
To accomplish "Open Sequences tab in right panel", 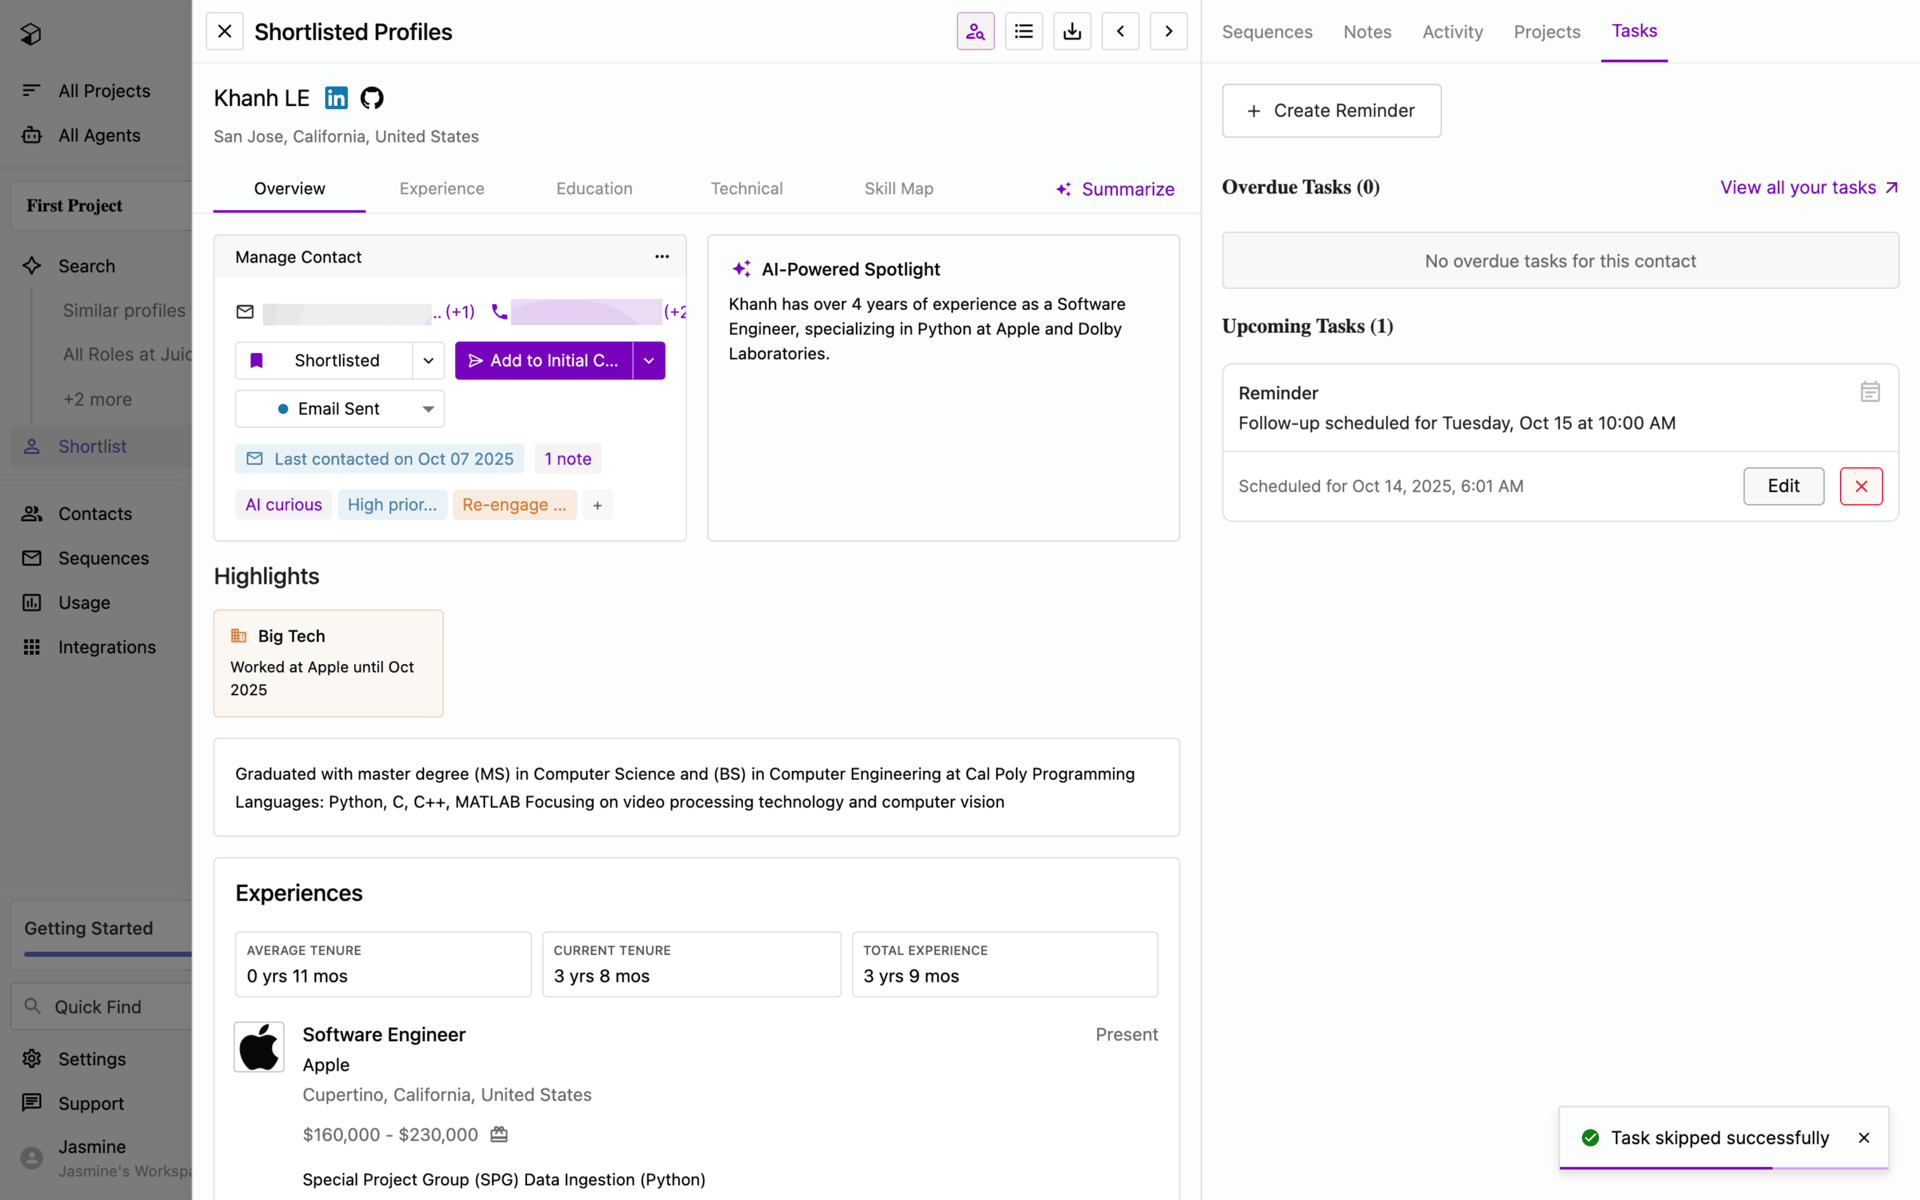I will (x=1267, y=32).
